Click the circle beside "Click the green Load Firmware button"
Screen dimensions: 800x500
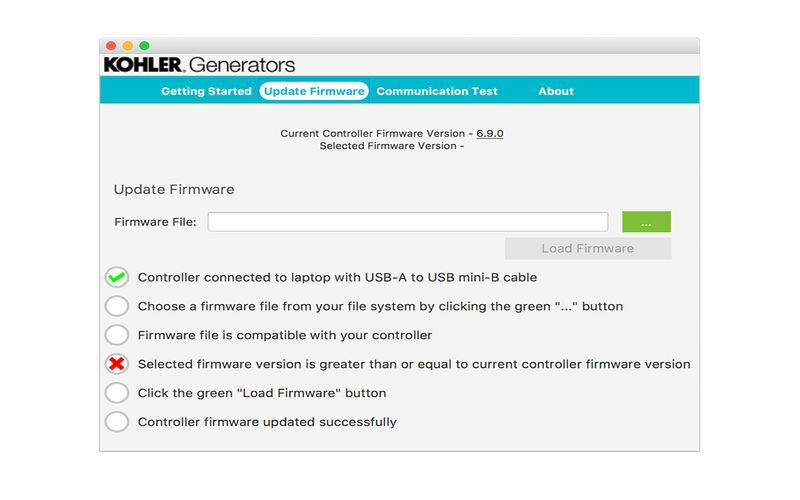(117, 393)
